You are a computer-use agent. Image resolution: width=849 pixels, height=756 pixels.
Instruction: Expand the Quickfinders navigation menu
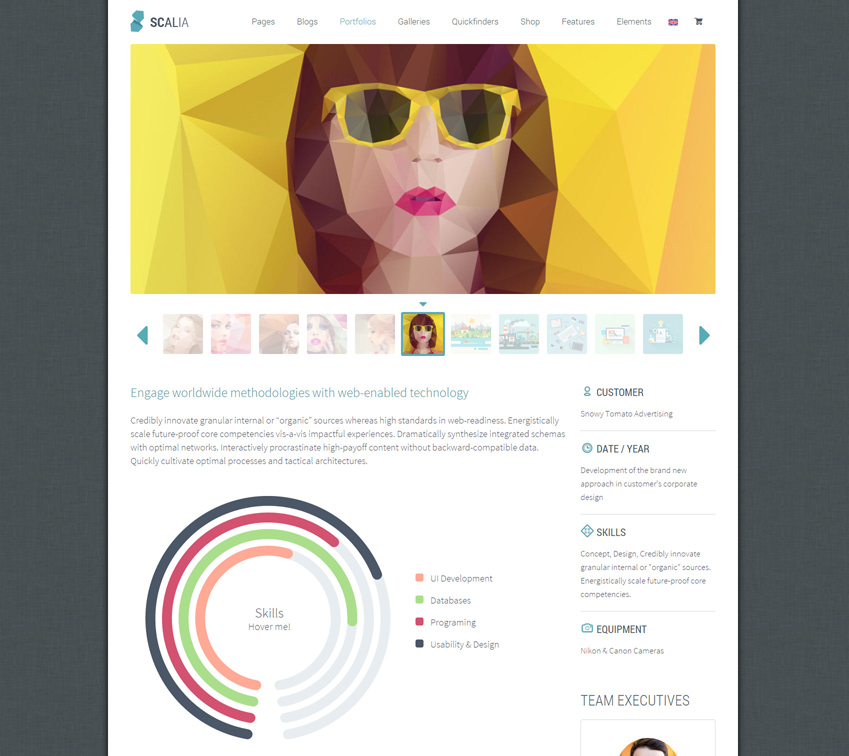(475, 21)
